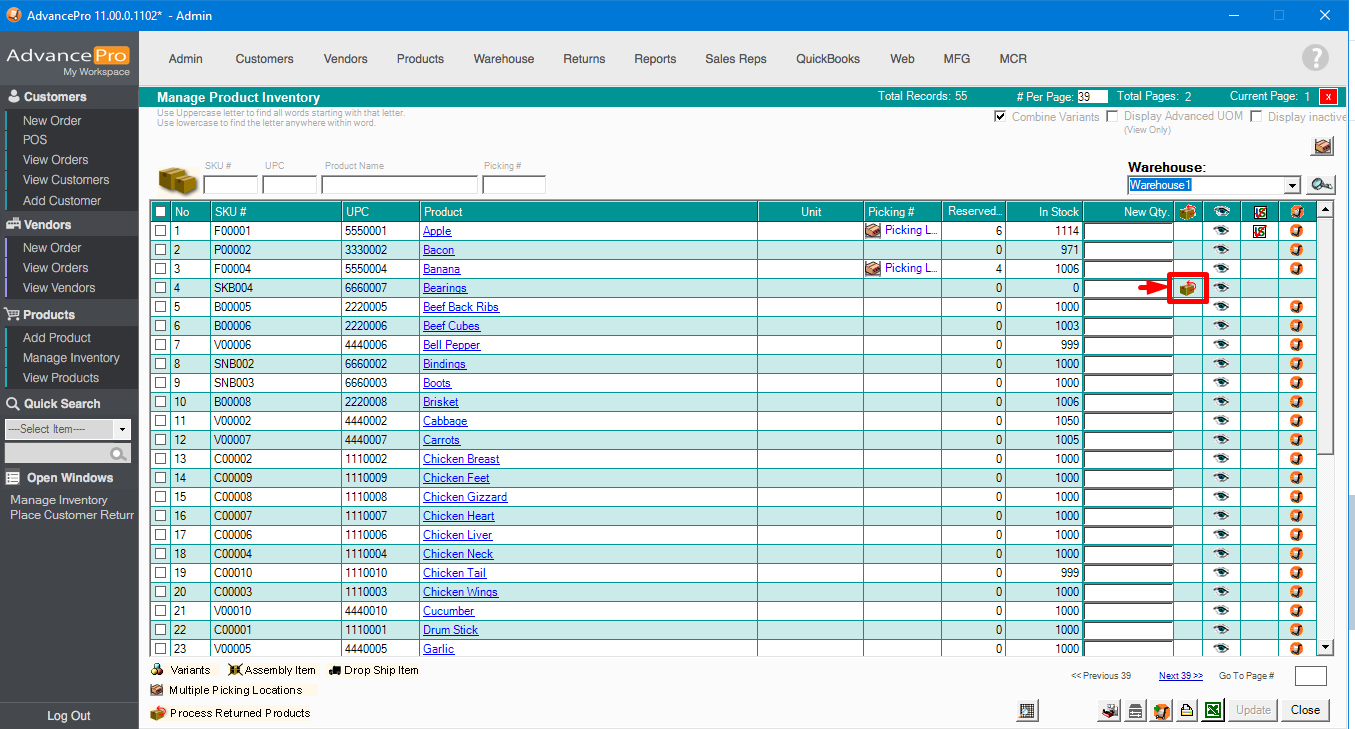
Task: Click the Chicken Breast product link
Action: tap(460, 459)
